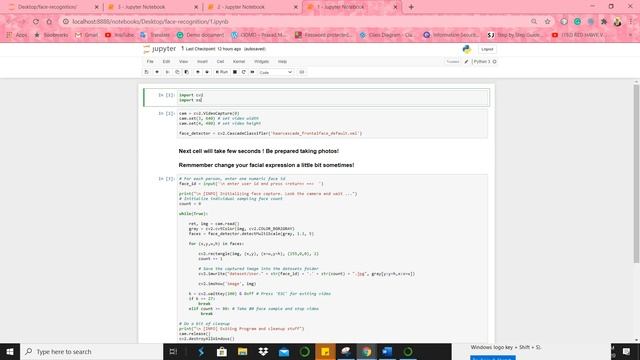Select the cell with cv2.VideoCapture code
This screenshot has height=360, width=640.
(x=333, y=123)
